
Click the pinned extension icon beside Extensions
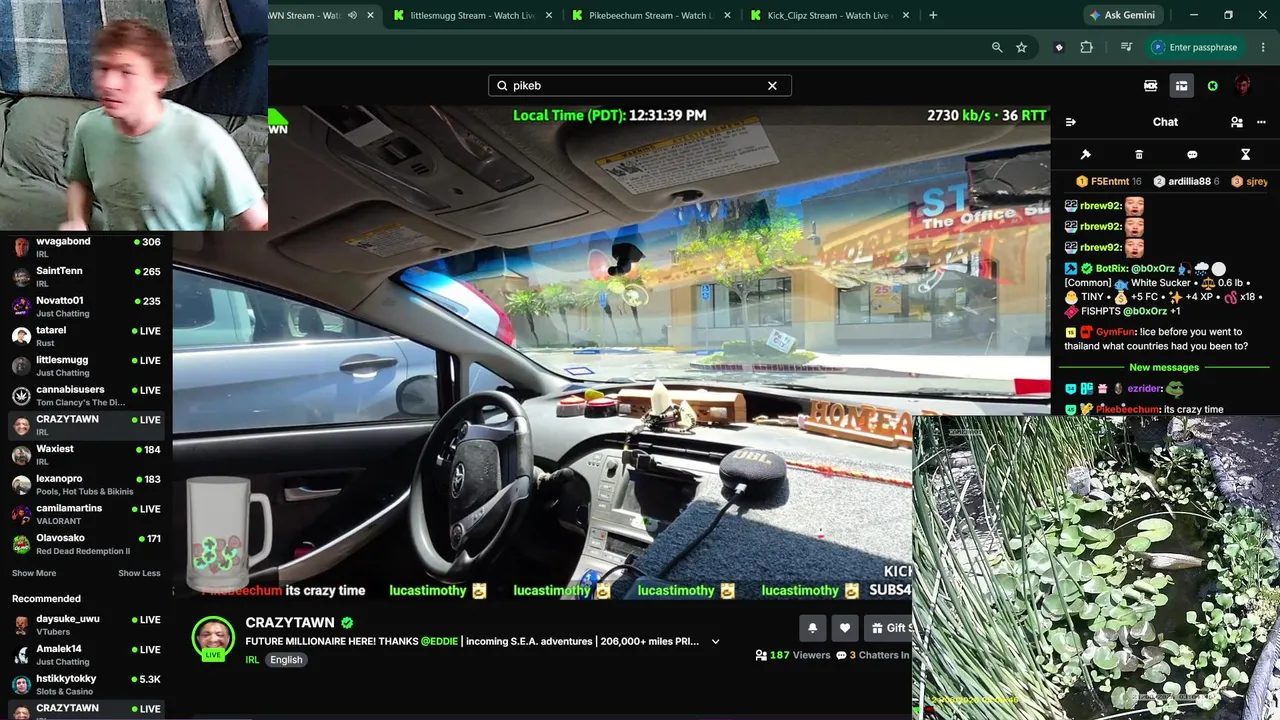pyautogui.click(x=1059, y=47)
